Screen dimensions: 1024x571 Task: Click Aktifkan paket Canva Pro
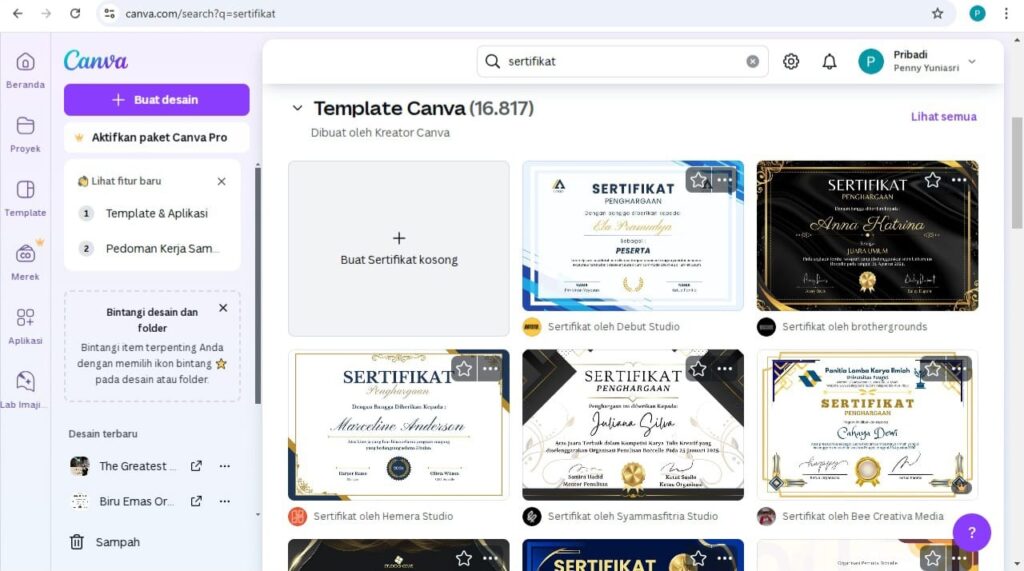157,137
